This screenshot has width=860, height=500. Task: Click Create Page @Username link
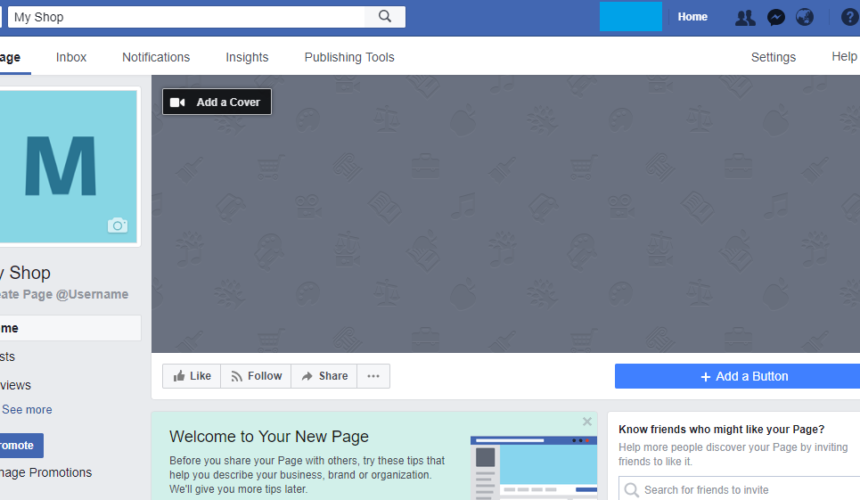(x=64, y=294)
